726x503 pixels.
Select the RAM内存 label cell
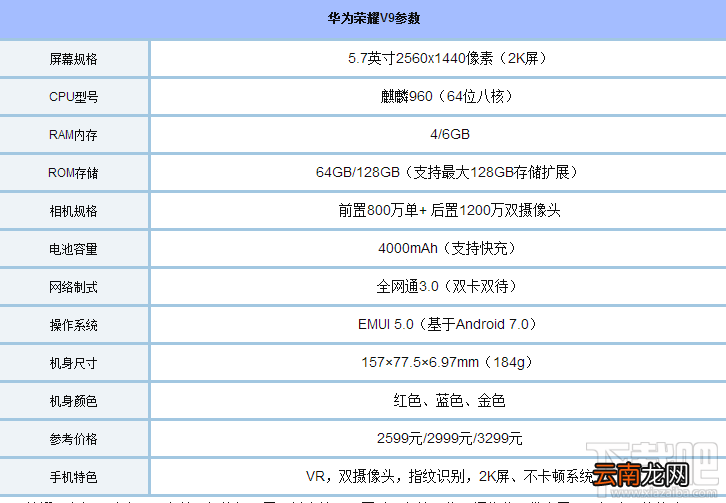click(x=74, y=135)
